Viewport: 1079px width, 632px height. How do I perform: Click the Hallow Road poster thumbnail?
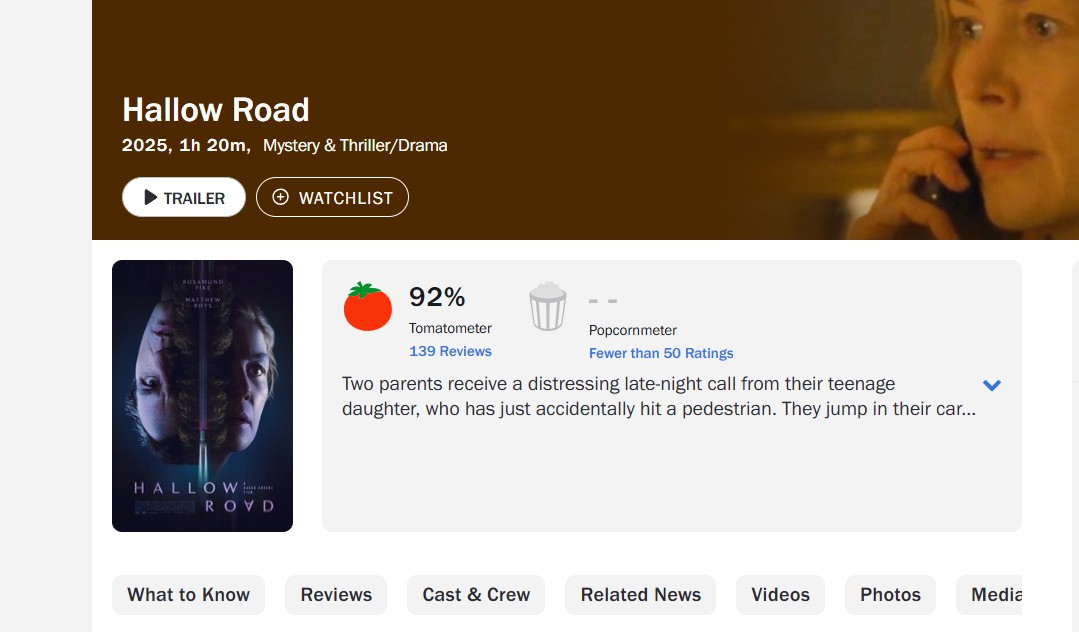202,396
